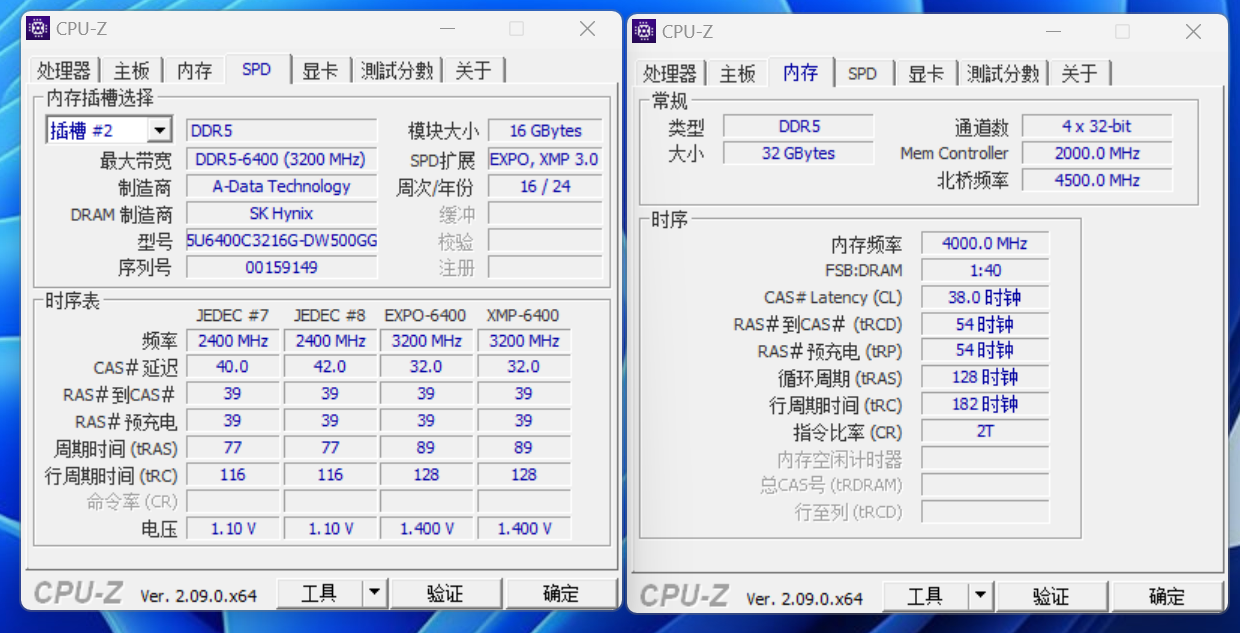Click the 32 GBytes size field
This screenshot has height=633, width=1240.
tap(798, 153)
